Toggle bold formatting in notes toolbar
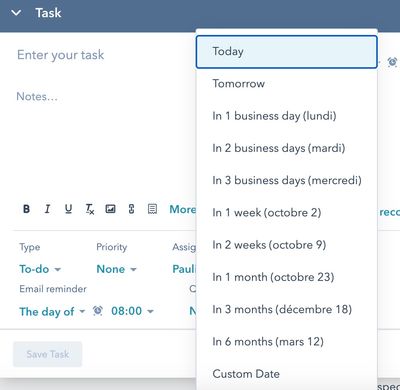The width and height of the screenshot is (400, 390). (26, 209)
